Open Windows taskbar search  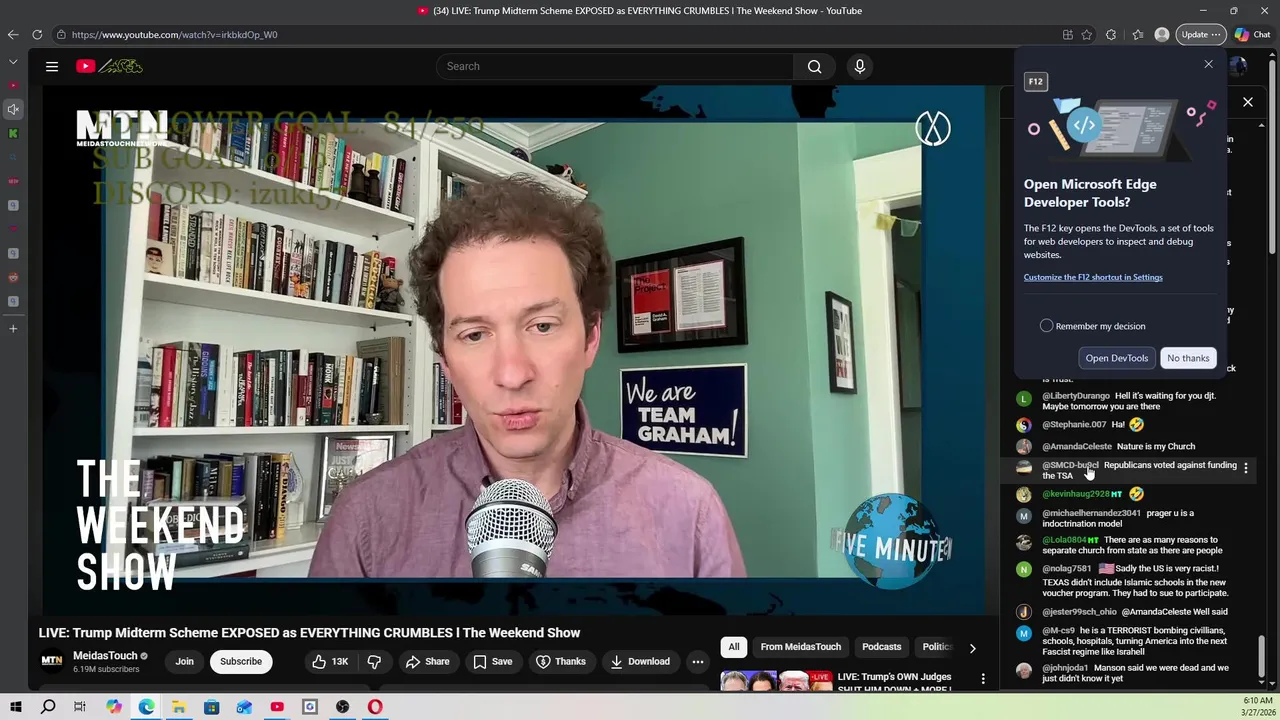click(x=48, y=707)
